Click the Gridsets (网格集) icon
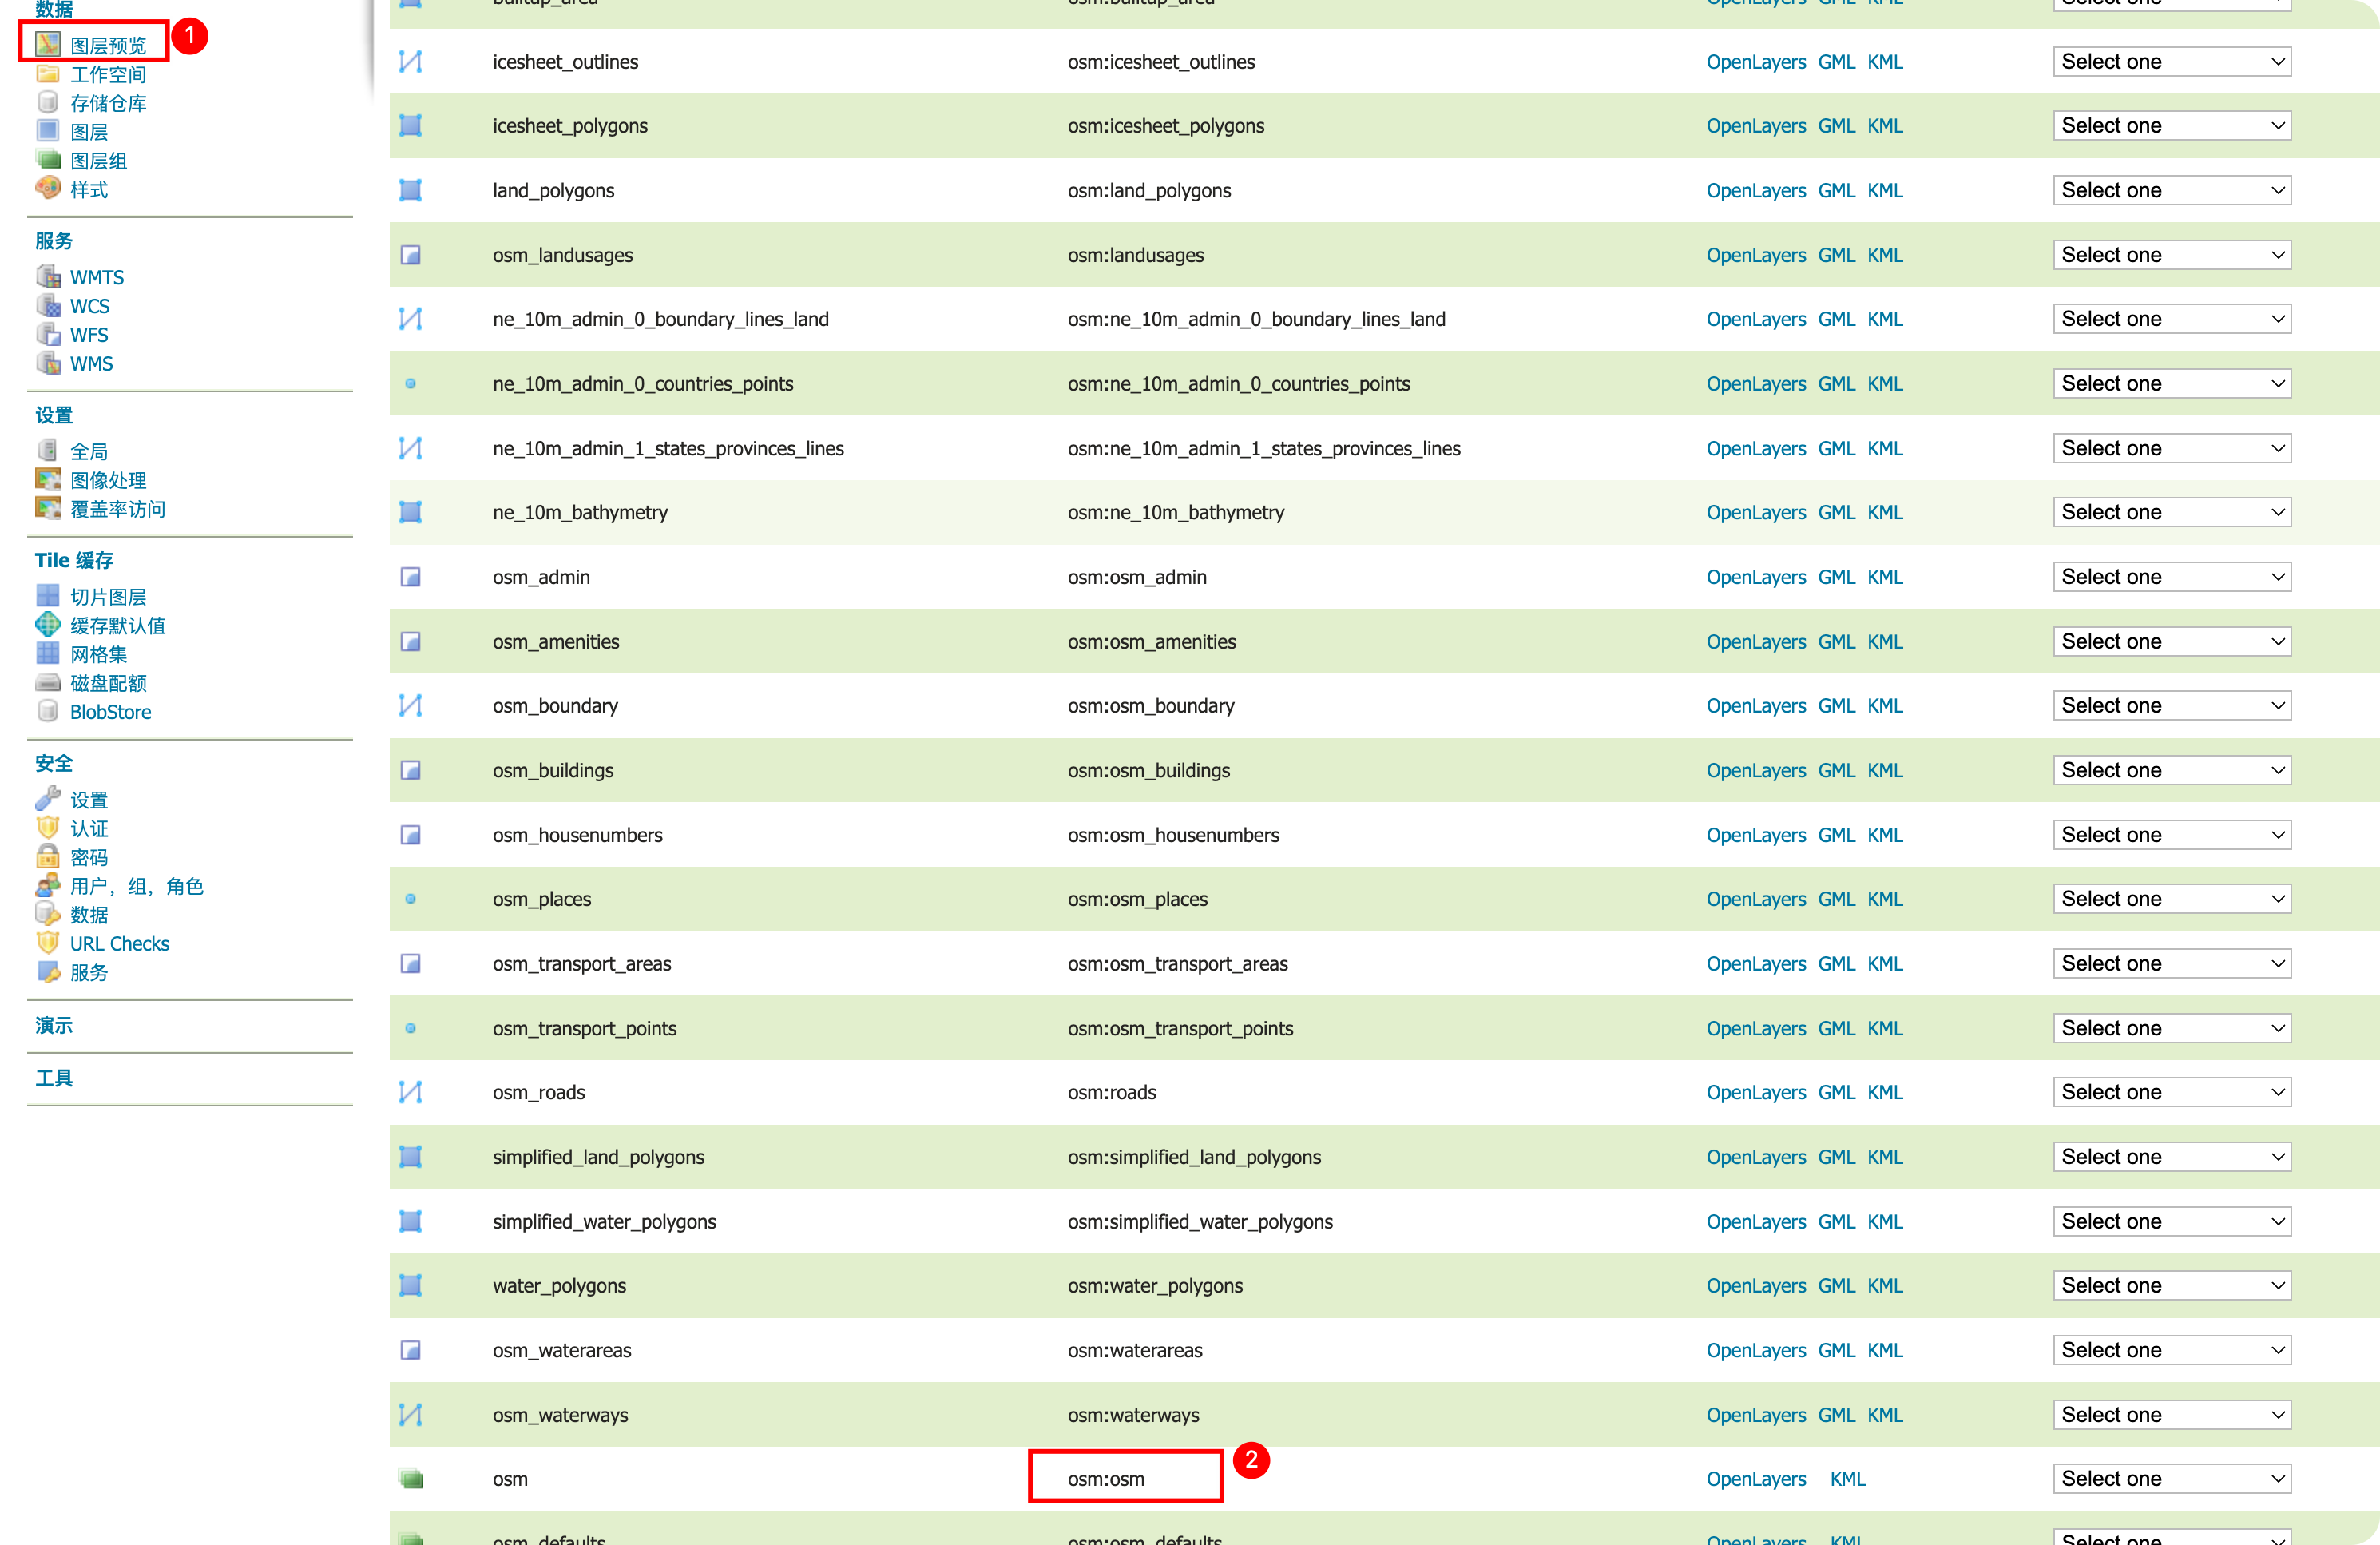The width and height of the screenshot is (2380, 1545). 47,654
